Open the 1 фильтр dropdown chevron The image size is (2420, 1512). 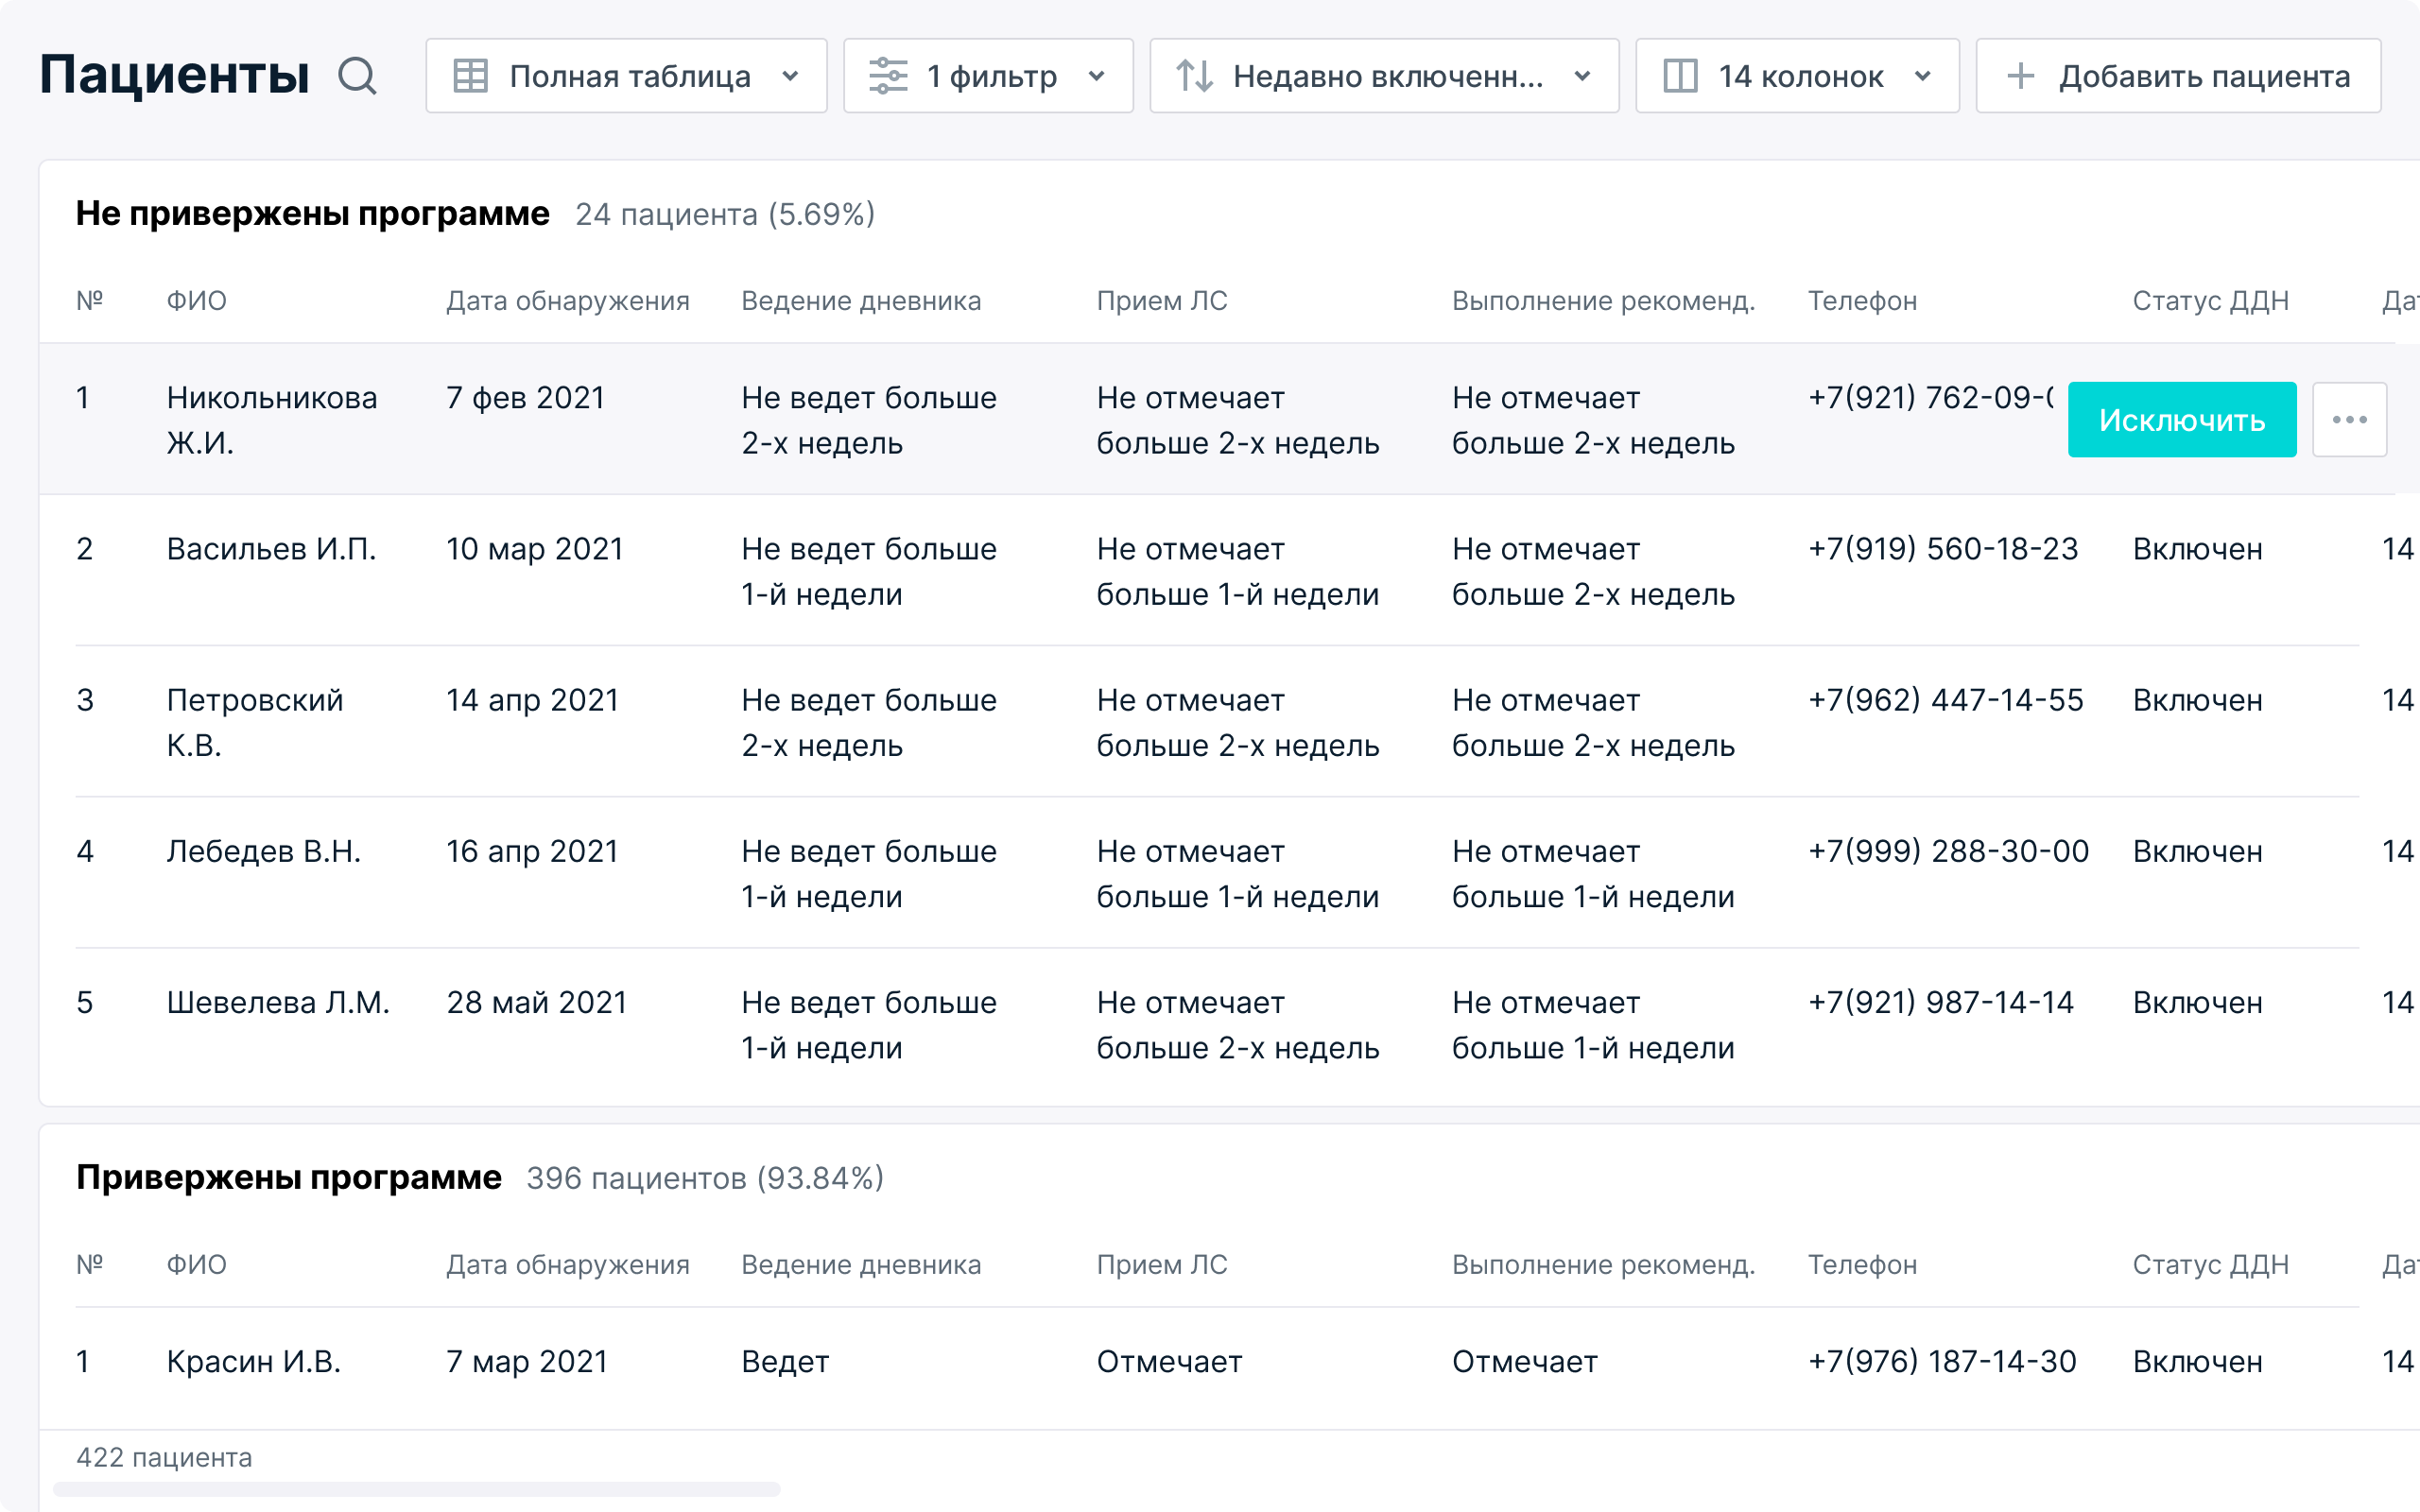point(1096,76)
